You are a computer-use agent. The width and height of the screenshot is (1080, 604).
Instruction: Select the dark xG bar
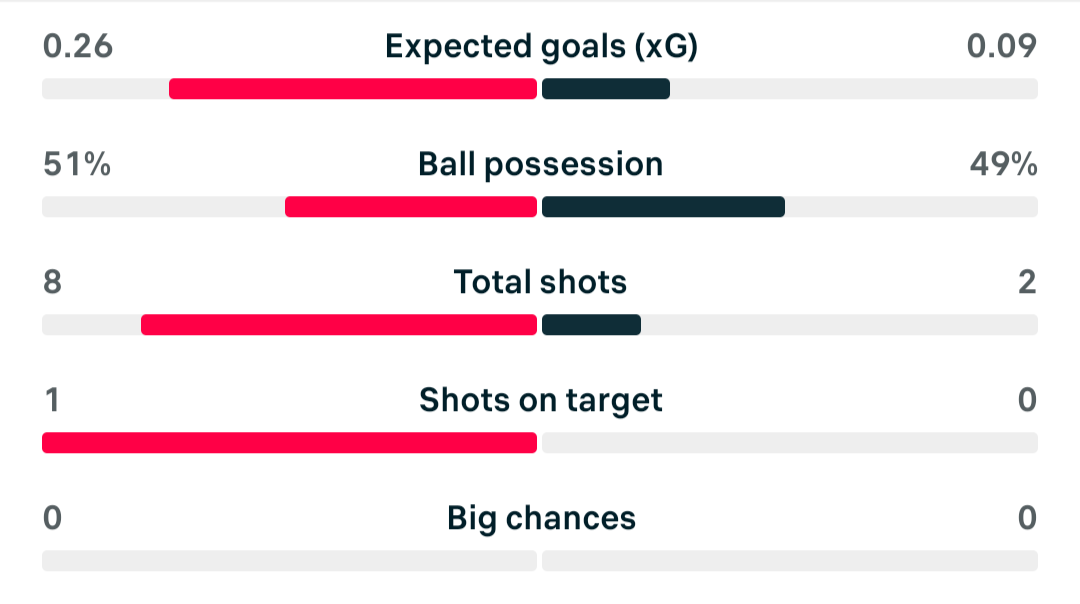point(605,89)
